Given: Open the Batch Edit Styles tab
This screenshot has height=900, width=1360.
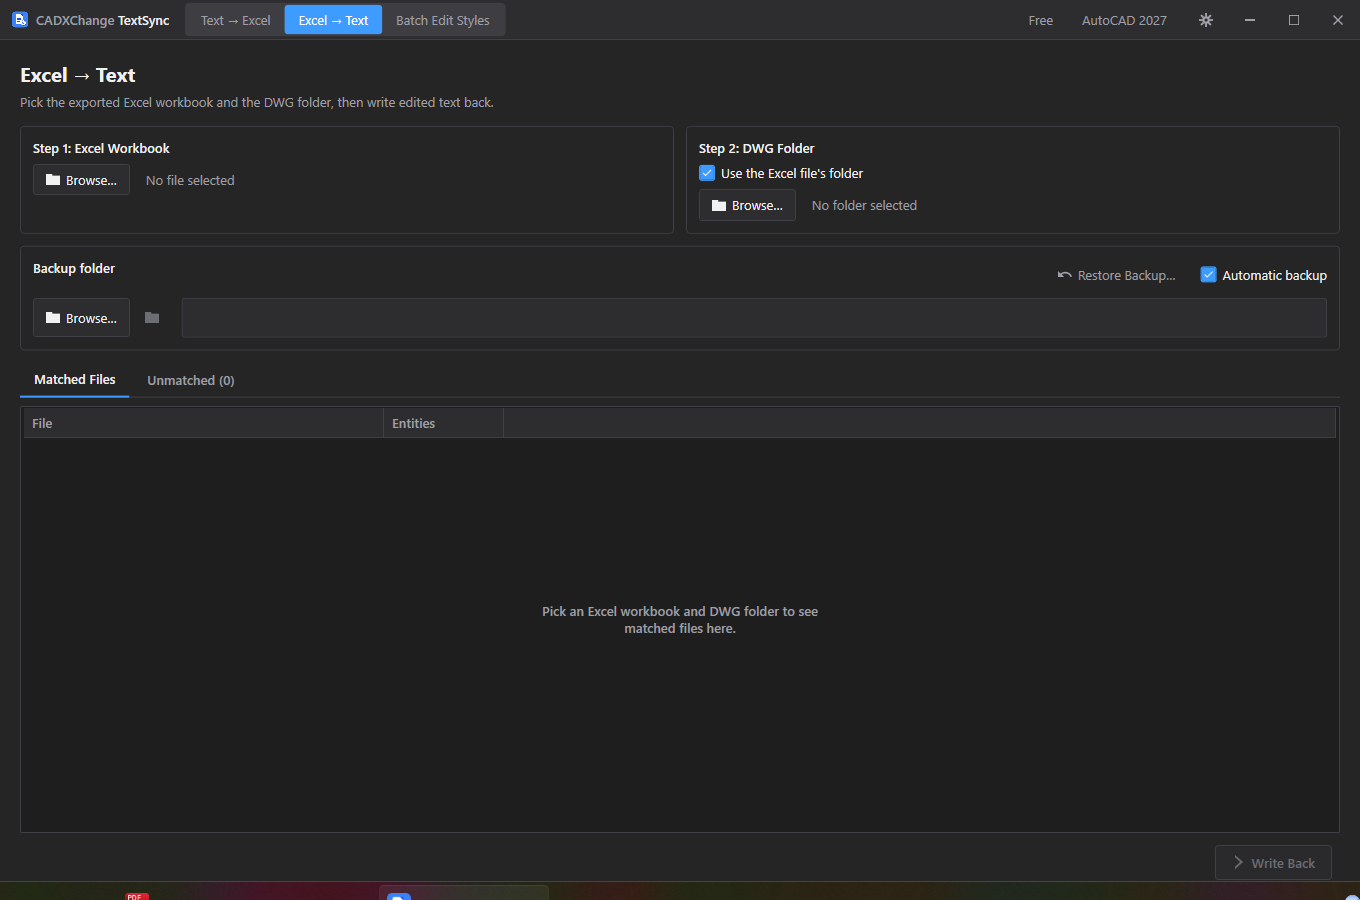Looking at the screenshot, I should pyautogui.click(x=443, y=20).
